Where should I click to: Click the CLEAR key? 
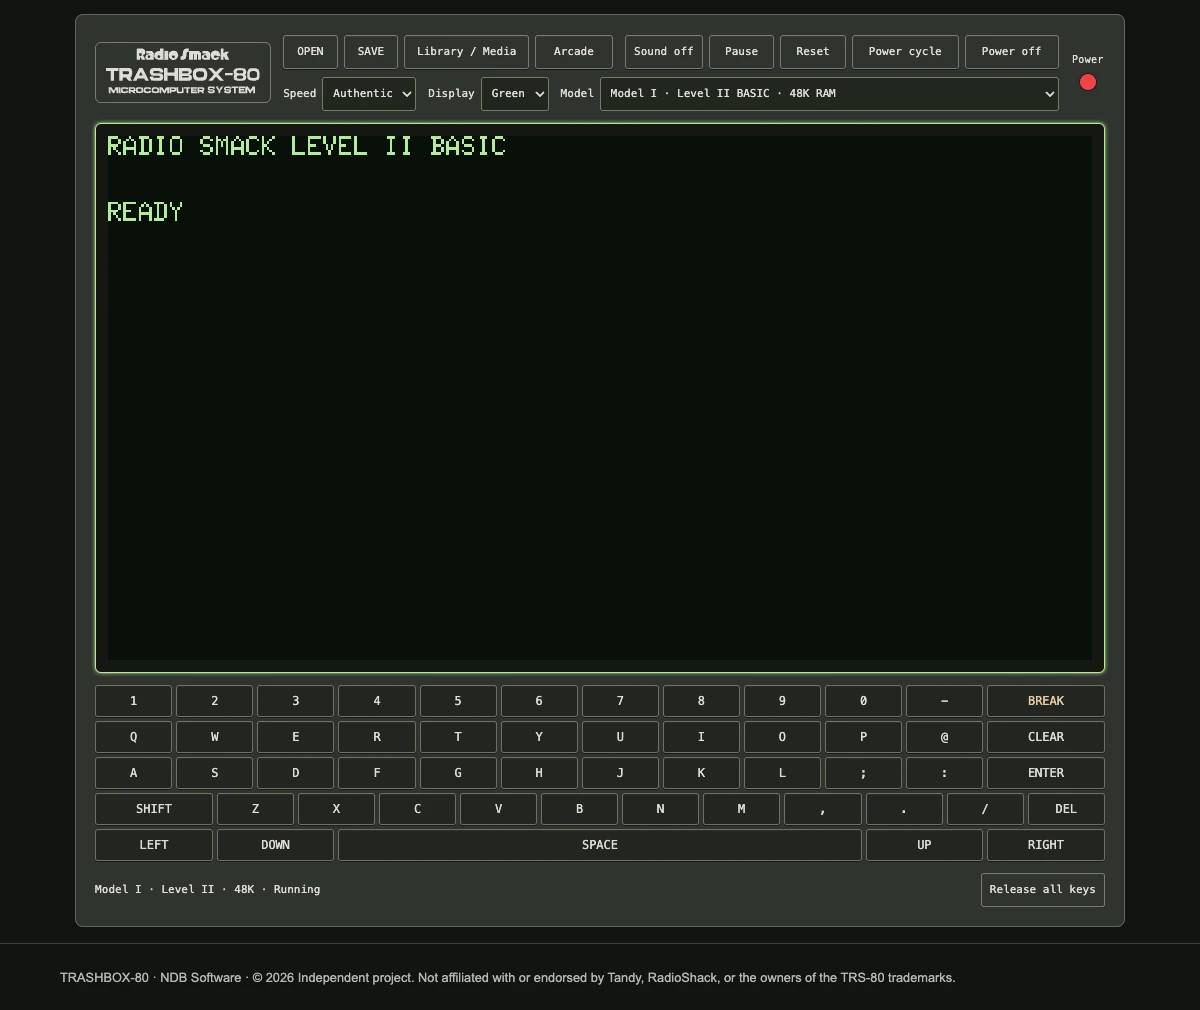(x=1046, y=737)
